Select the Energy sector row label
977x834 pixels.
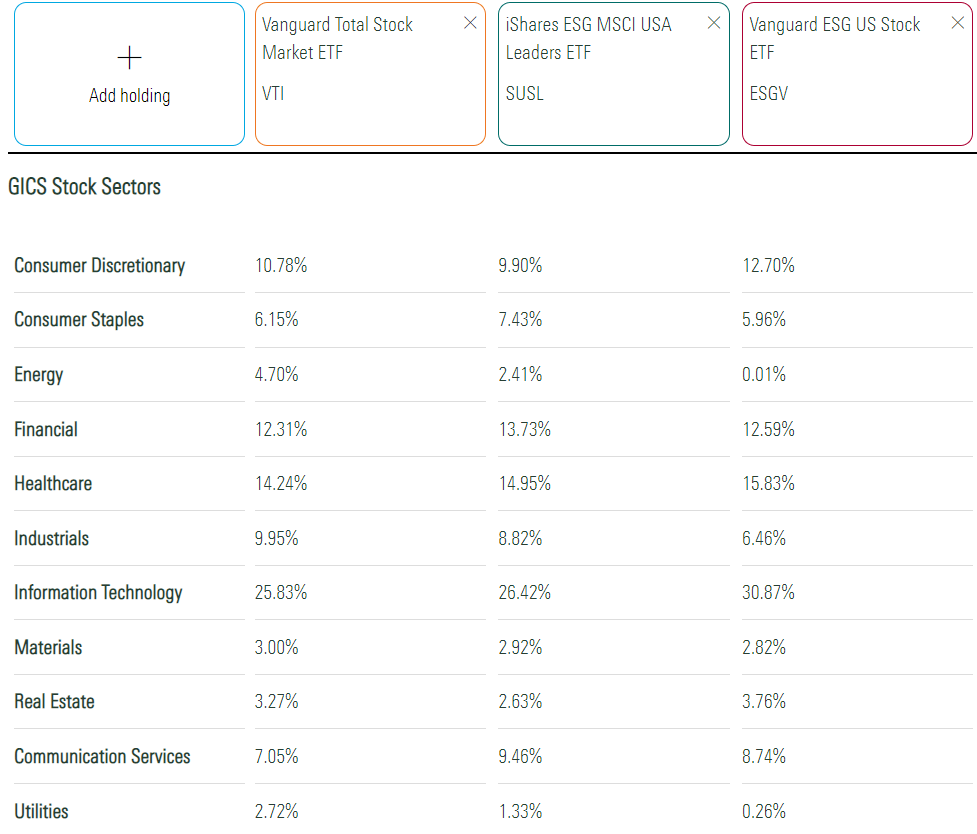[39, 375]
